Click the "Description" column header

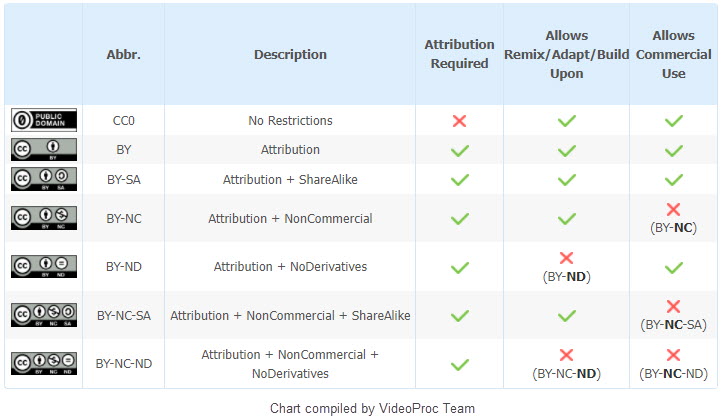[290, 55]
